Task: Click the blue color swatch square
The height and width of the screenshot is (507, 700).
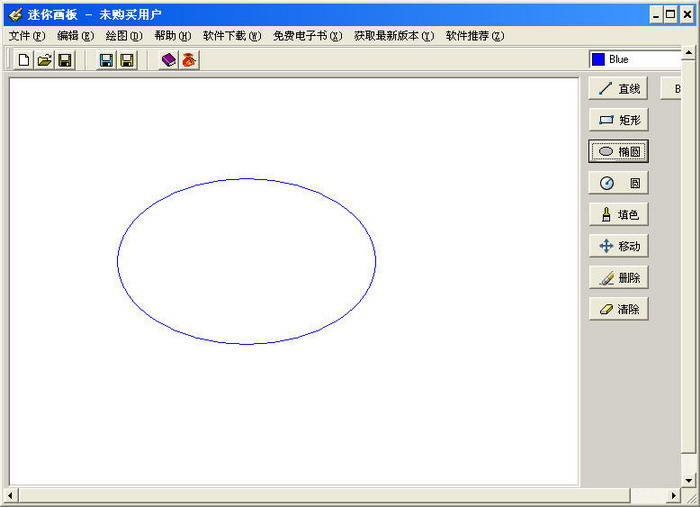Action: pyautogui.click(x=598, y=59)
